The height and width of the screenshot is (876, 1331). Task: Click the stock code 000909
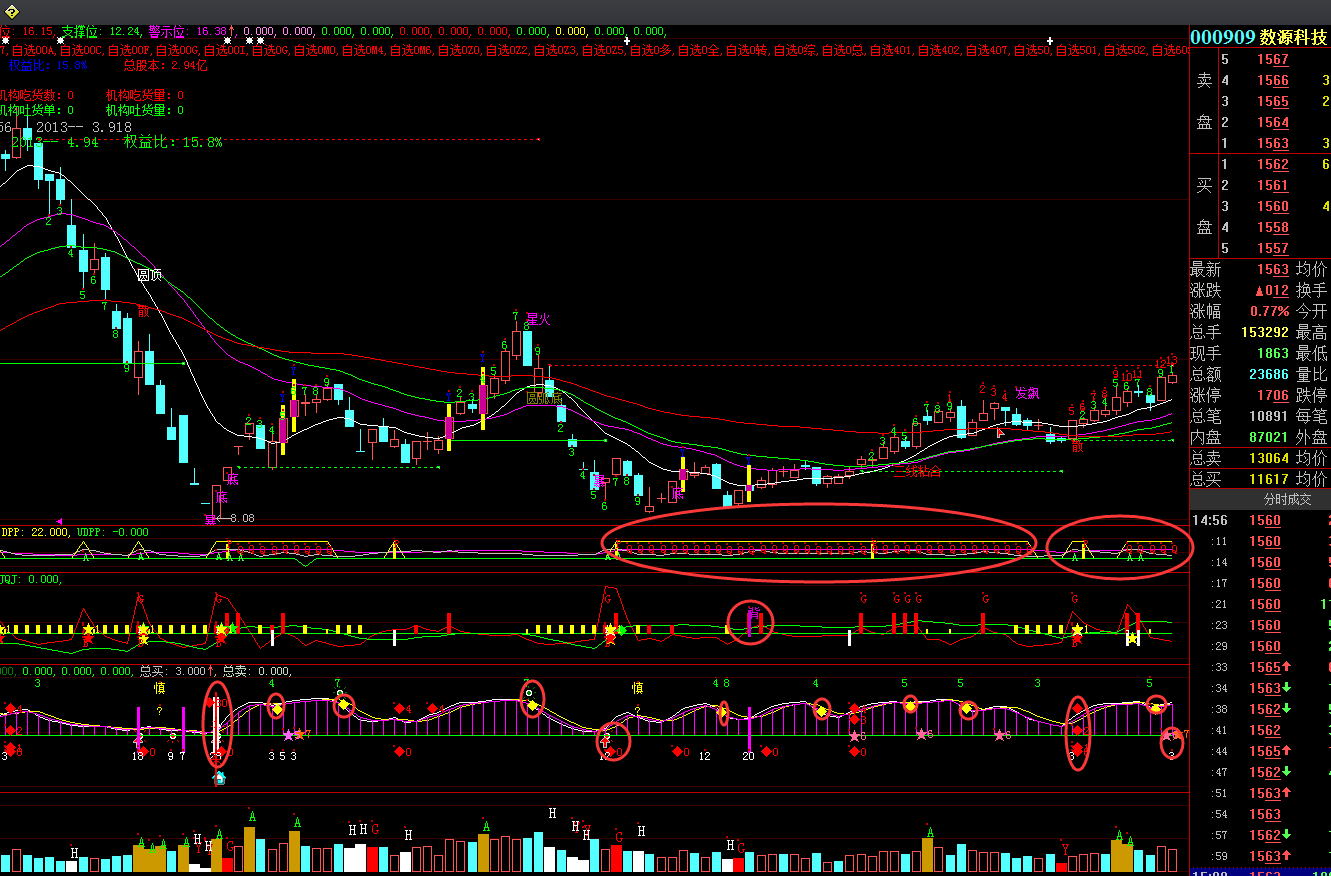1222,37
